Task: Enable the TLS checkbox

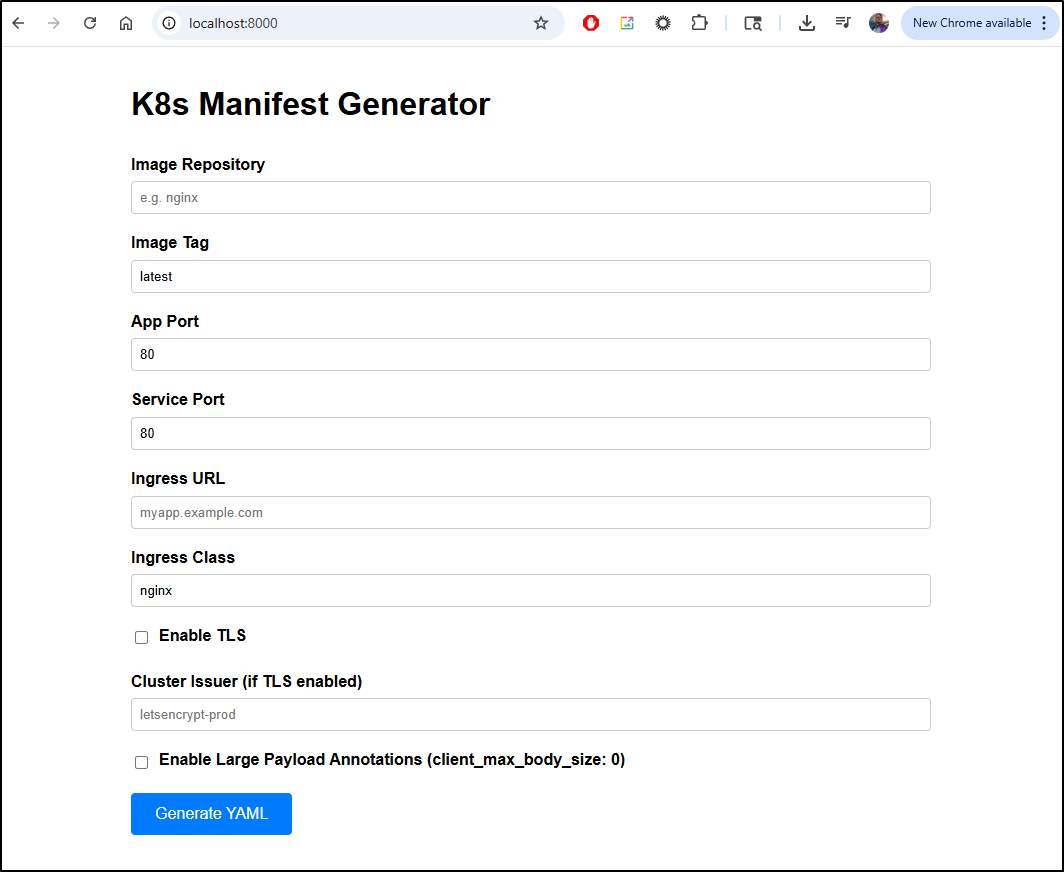Action: [142, 637]
